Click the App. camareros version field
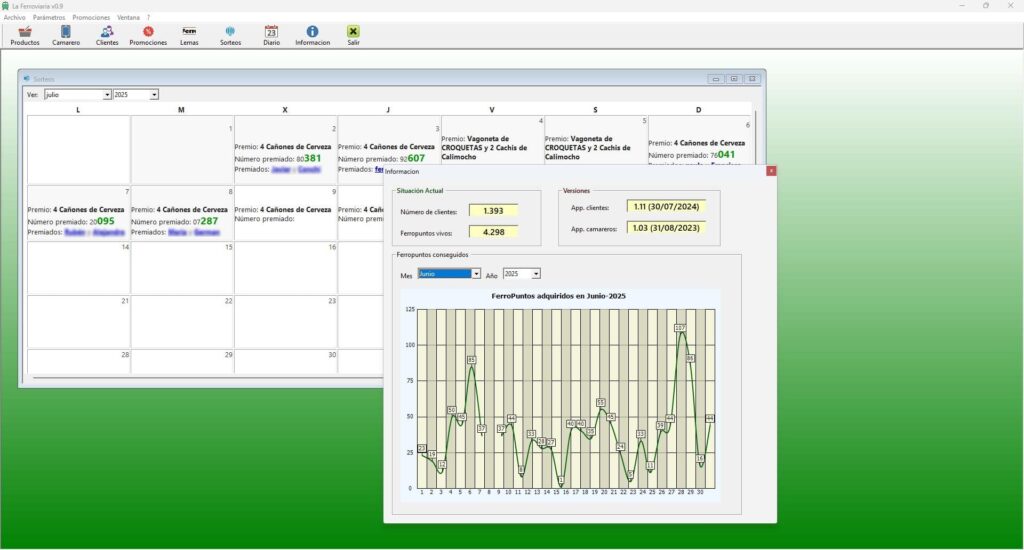 coord(667,228)
